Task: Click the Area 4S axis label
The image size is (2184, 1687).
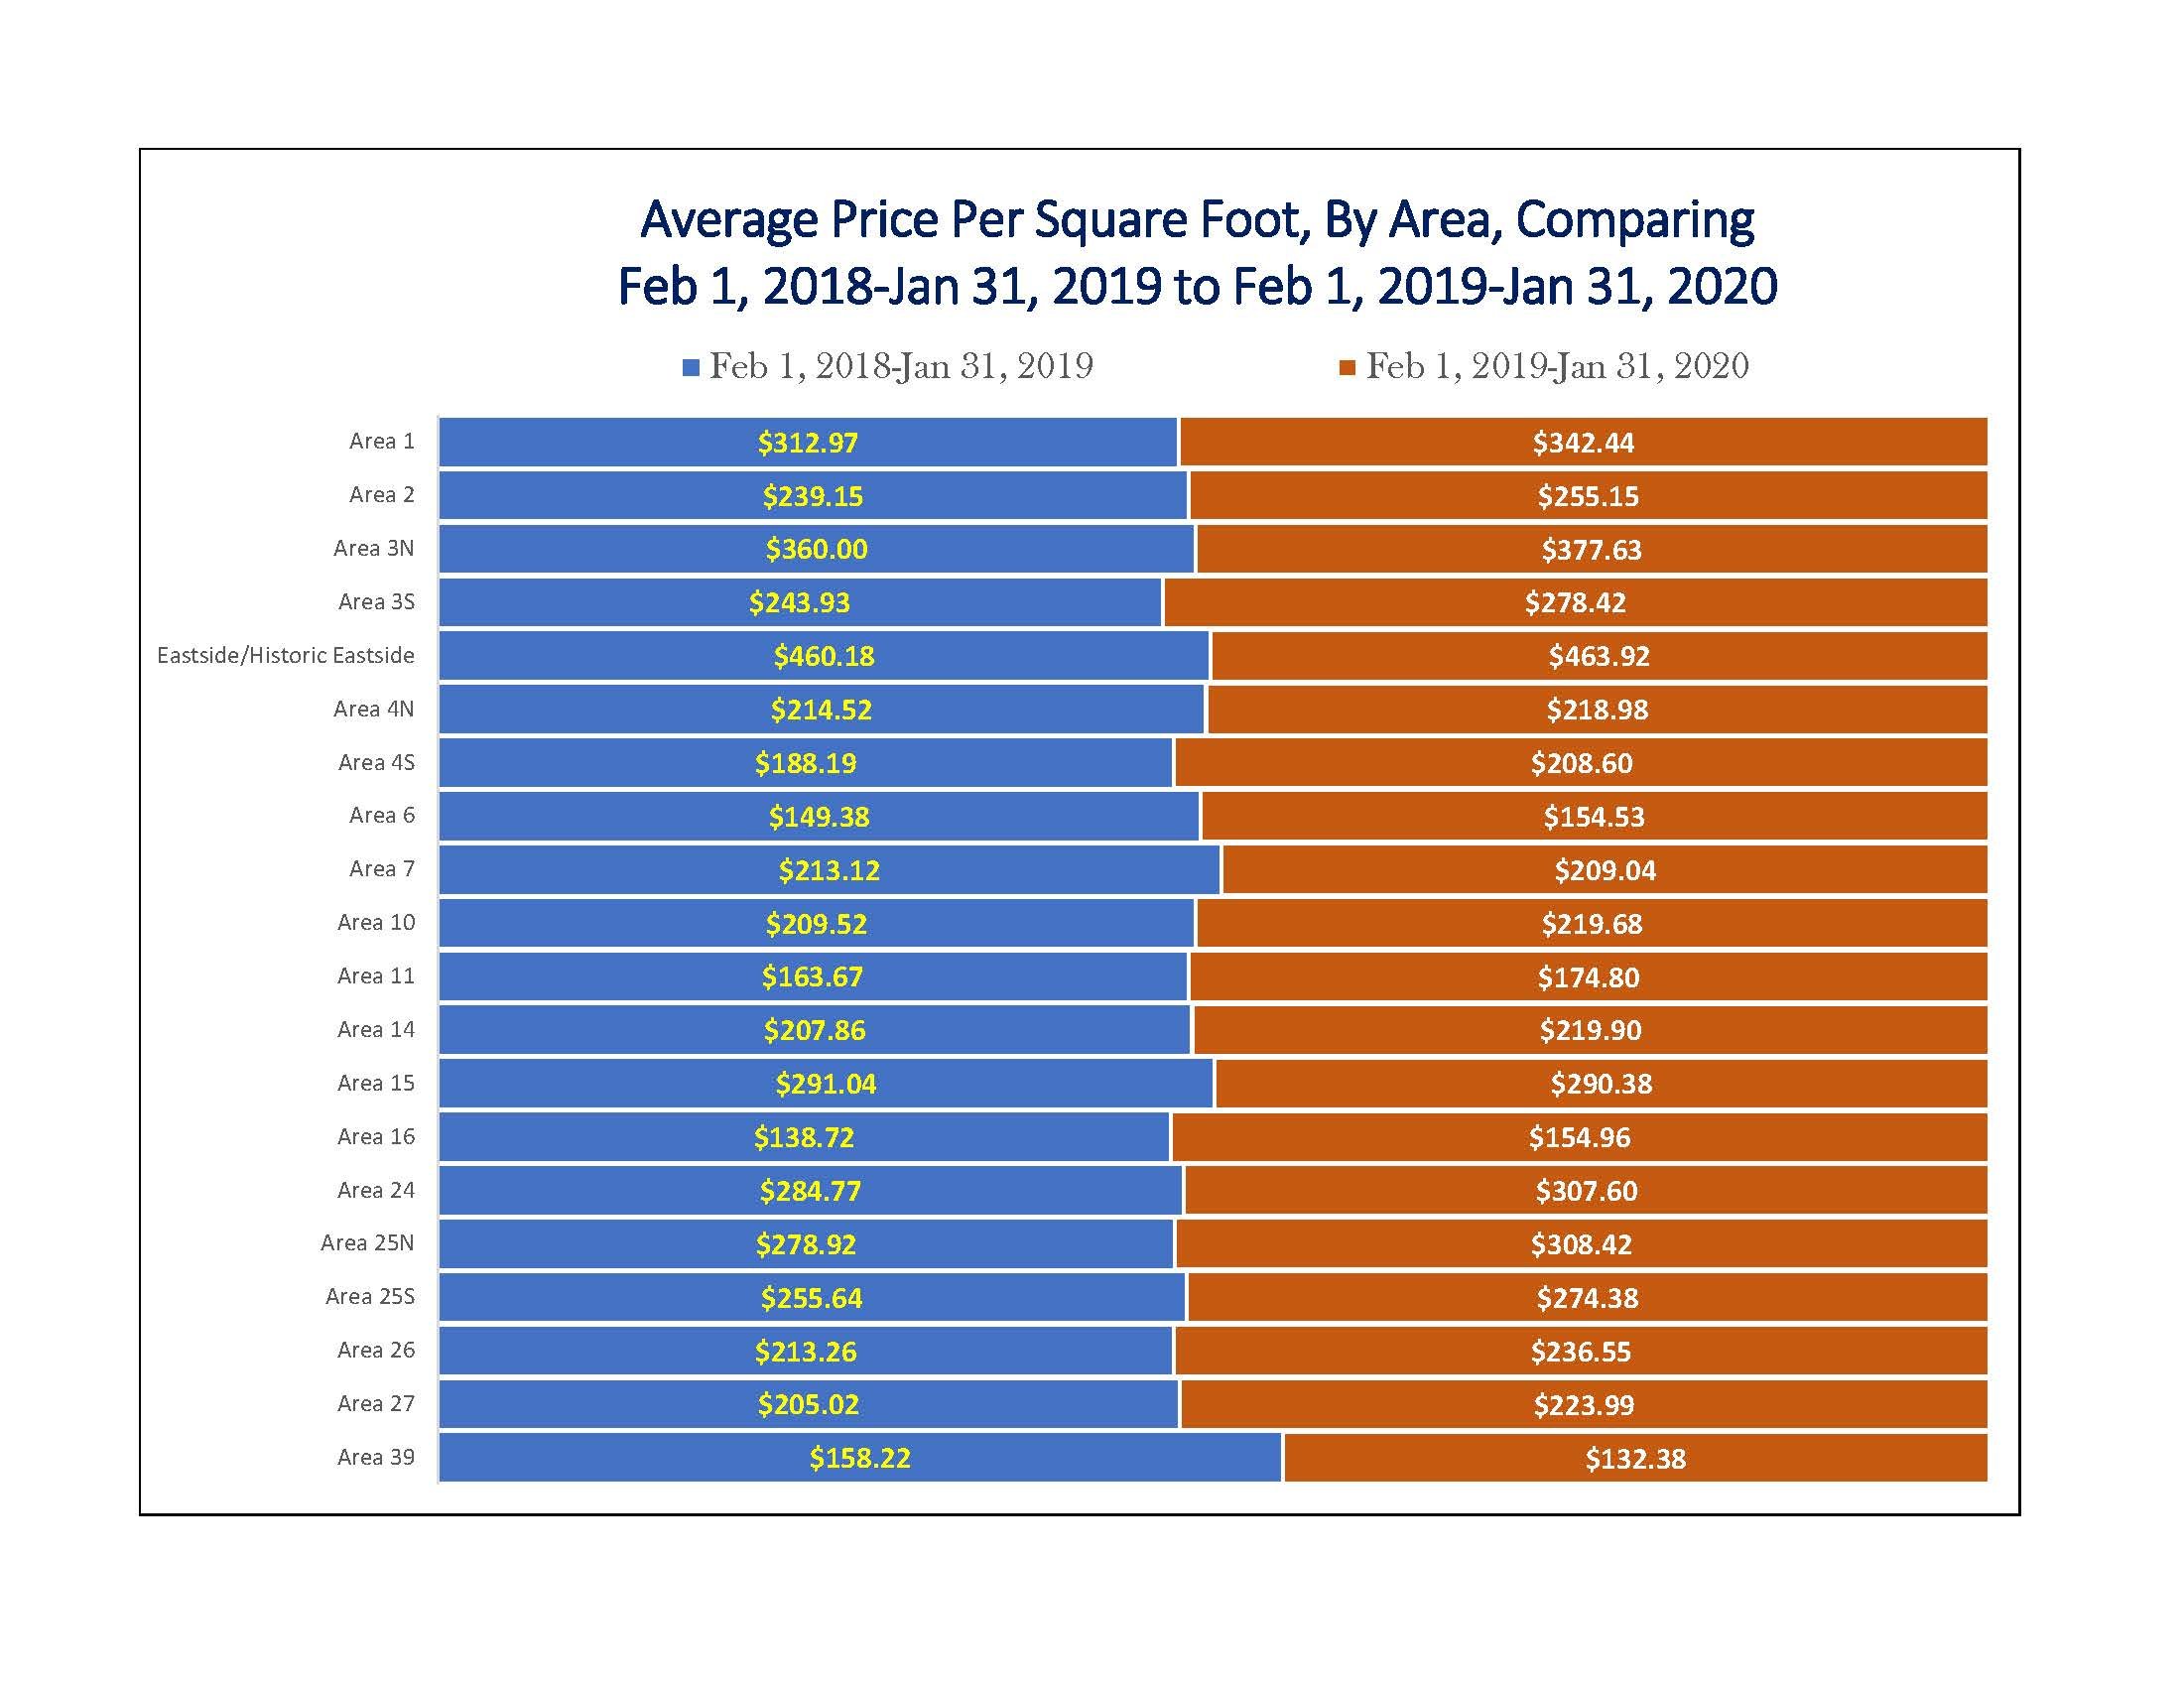Action: pos(376,763)
